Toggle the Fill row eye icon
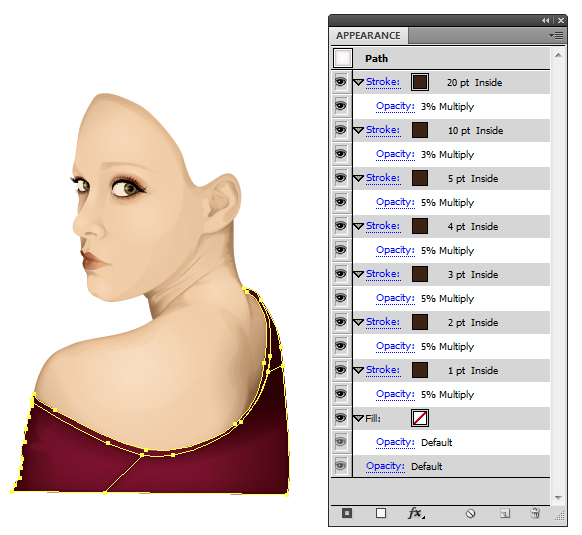582x535 pixels. (340, 418)
